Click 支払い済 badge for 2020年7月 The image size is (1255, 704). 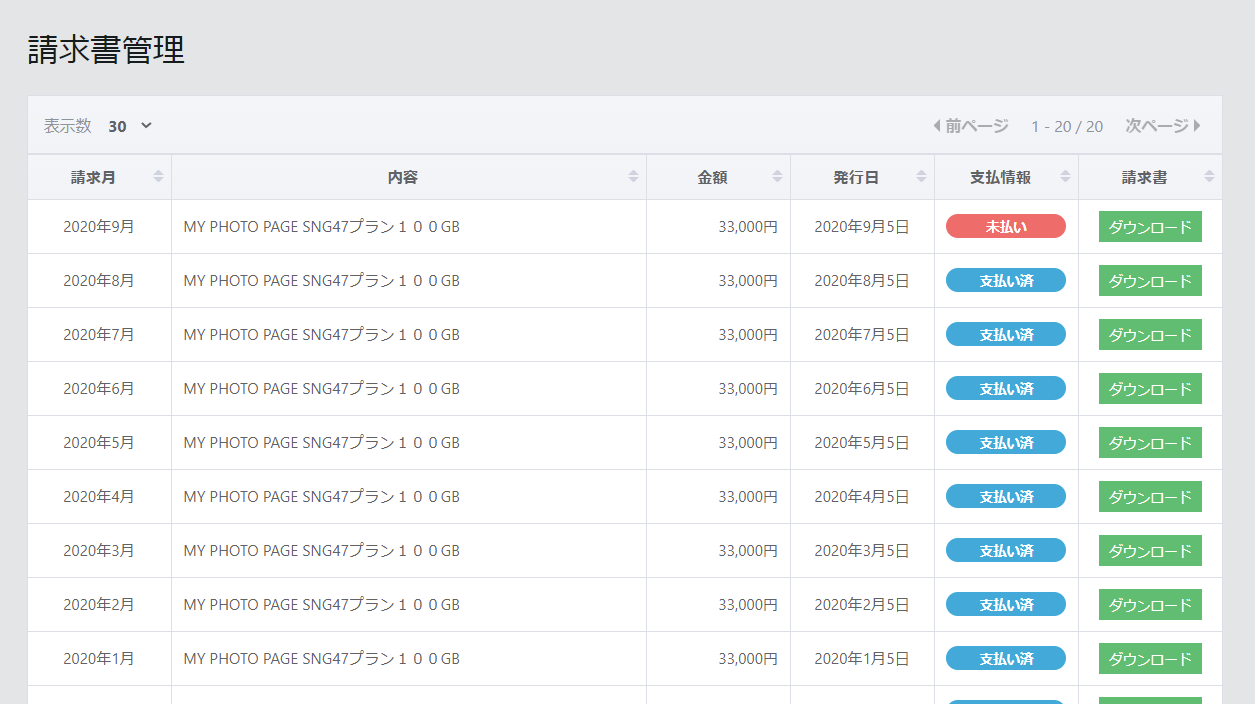coord(1005,335)
